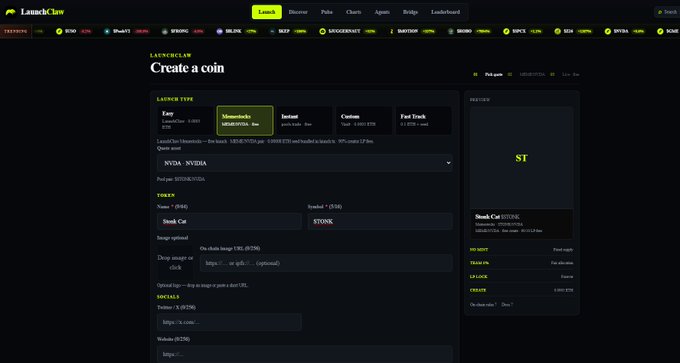
Task: Click the $USO ticker coin icon
Action: pos(59,31)
